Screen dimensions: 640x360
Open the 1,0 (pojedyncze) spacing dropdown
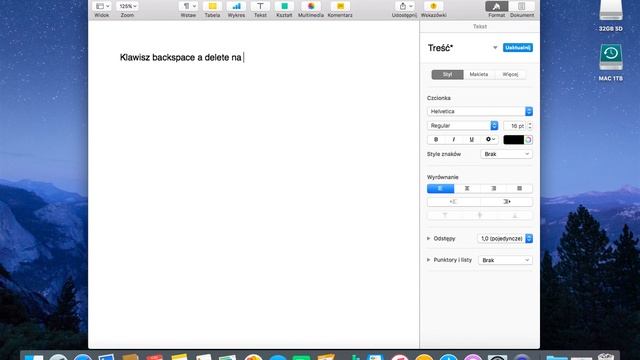coord(505,238)
